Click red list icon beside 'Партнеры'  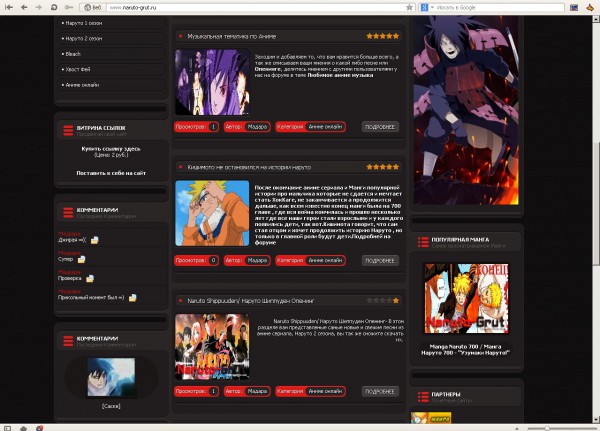tap(423, 397)
